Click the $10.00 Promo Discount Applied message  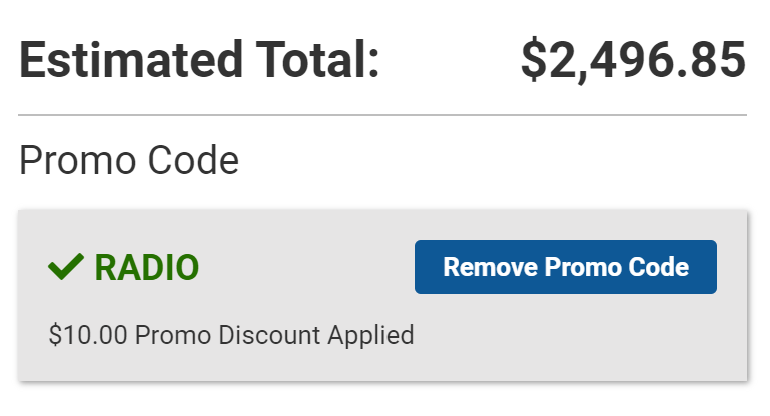click(231, 334)
